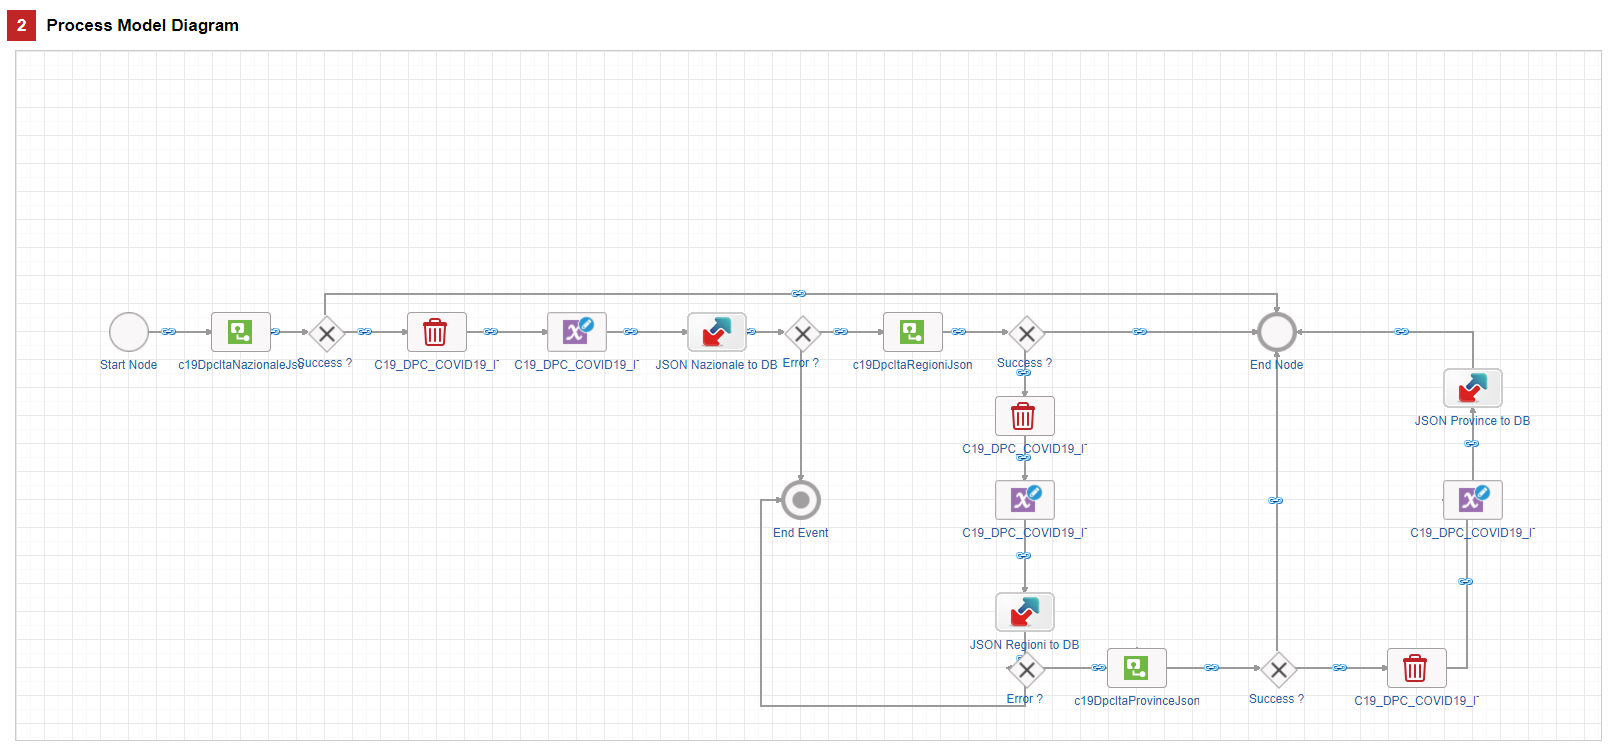The height and width of the screenshot is (749, 1608).
Task: Click the link icon on the vertical connector below End Node
Action: point(1276,500)
